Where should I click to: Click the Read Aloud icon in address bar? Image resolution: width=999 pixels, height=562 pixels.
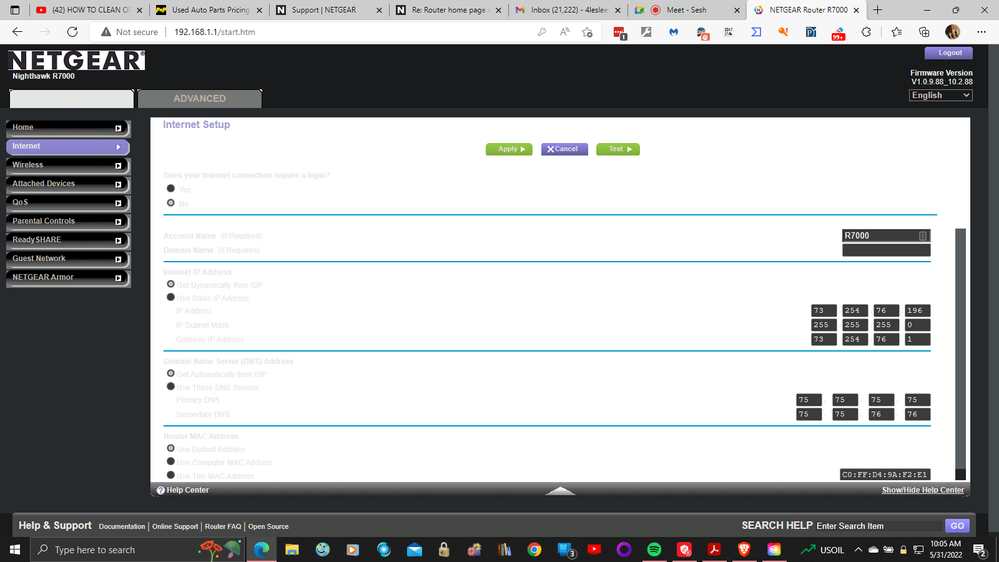[x=564, y=32]
